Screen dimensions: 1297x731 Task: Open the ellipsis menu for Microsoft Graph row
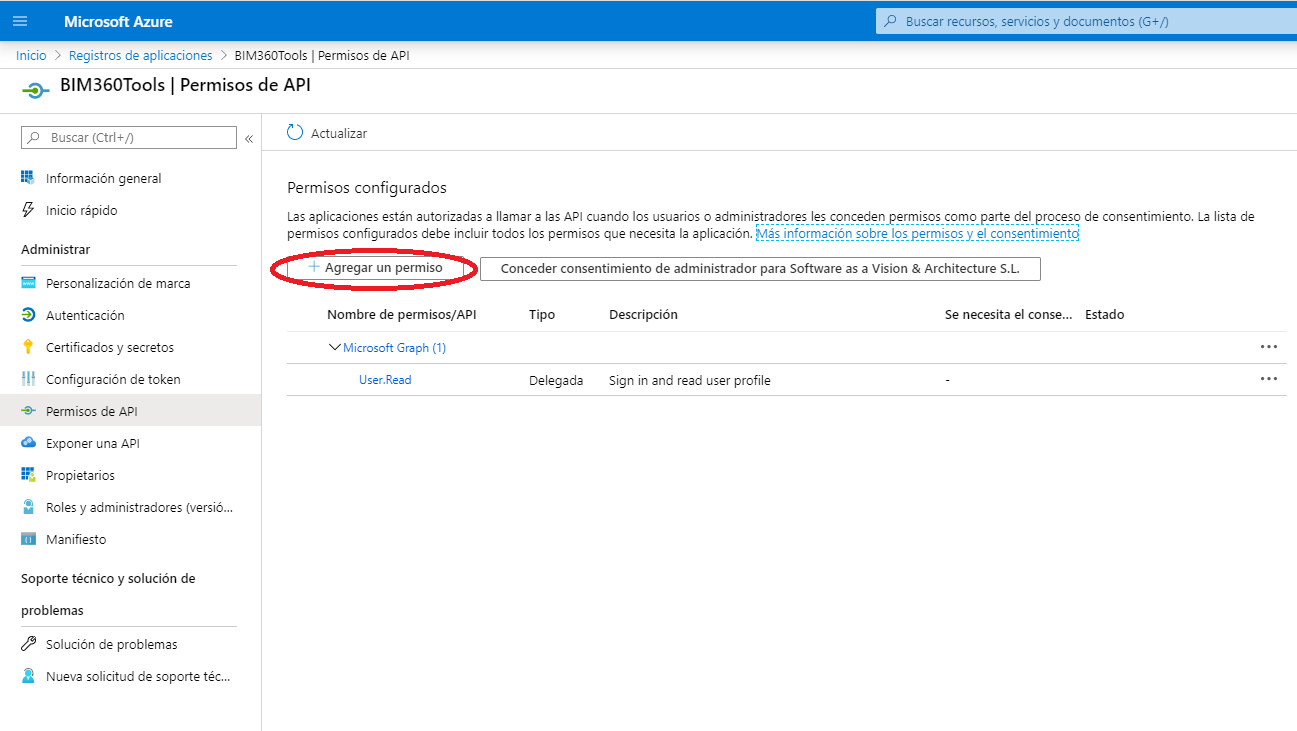[x=1269, y=347]
